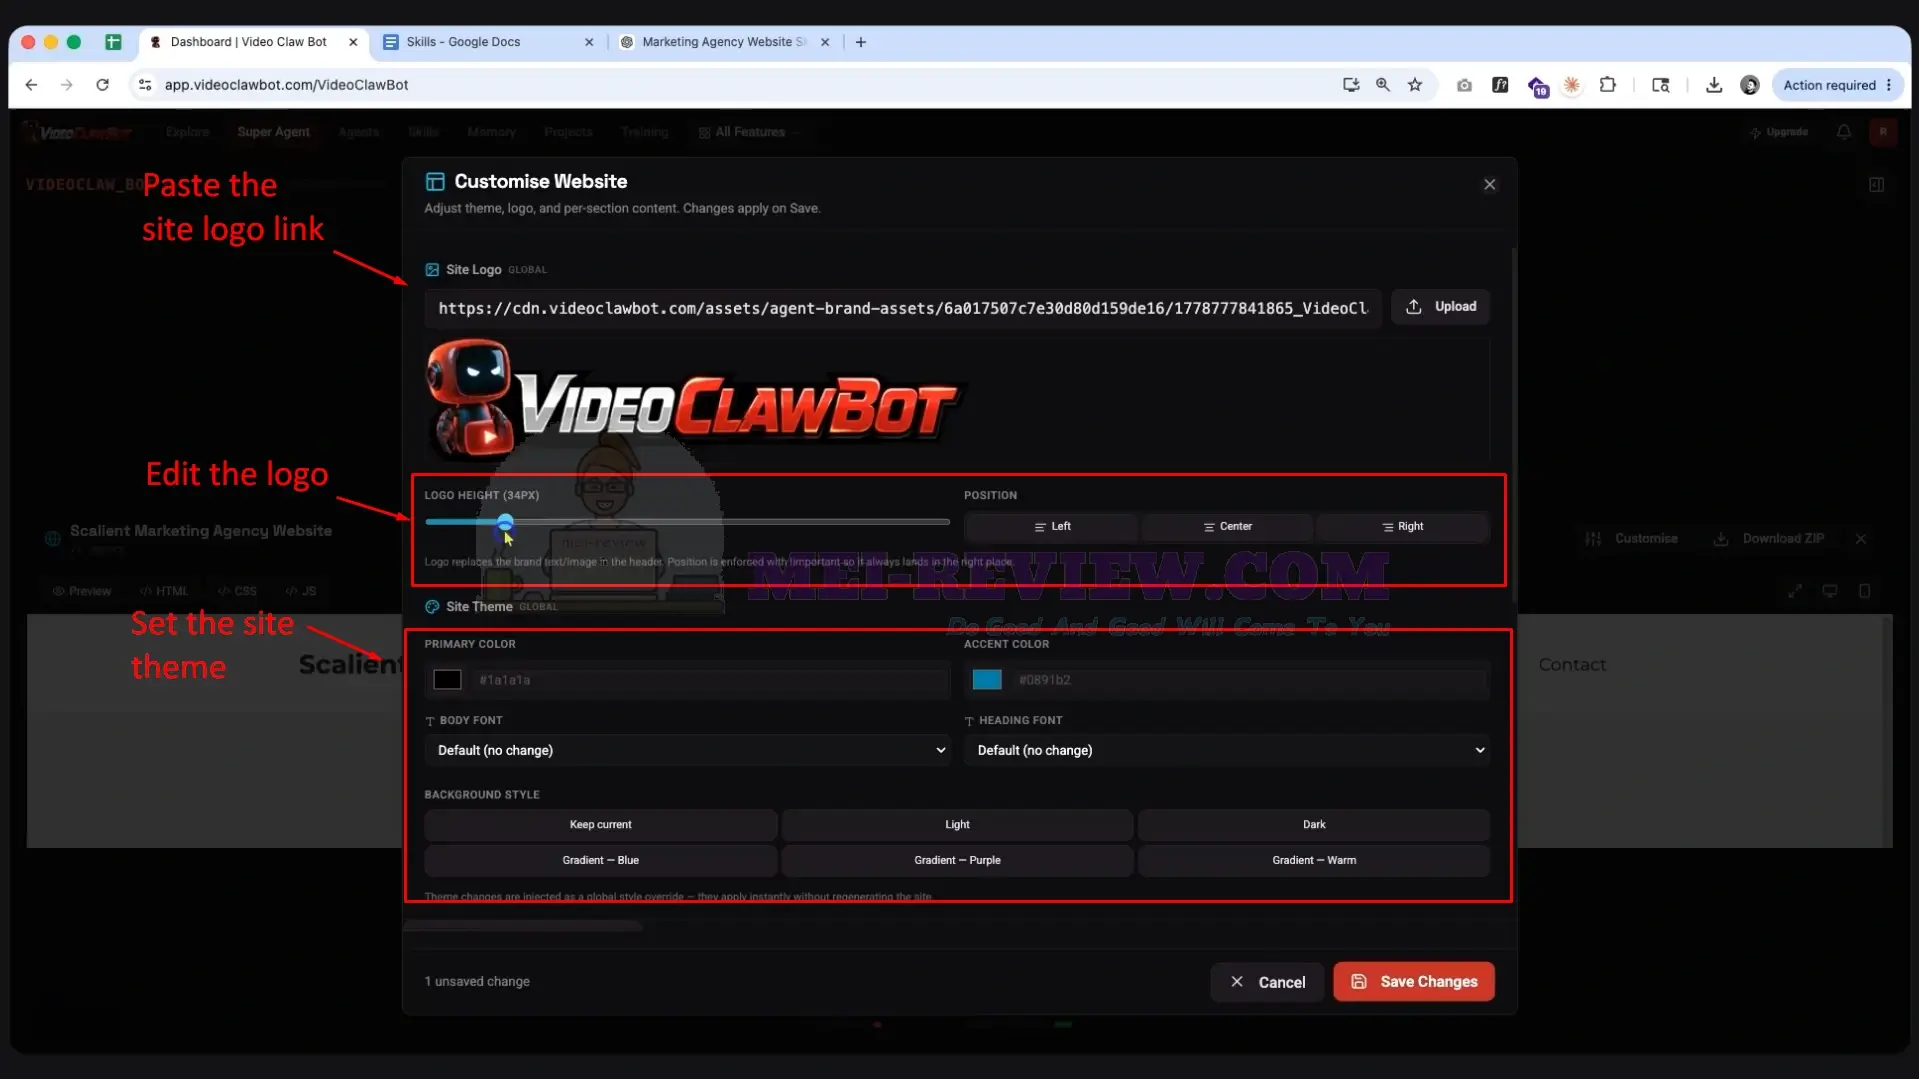This screenshot has height=1079, width=1919.
Task: Click the logo height slider handle
Action: tap(506, 522)
